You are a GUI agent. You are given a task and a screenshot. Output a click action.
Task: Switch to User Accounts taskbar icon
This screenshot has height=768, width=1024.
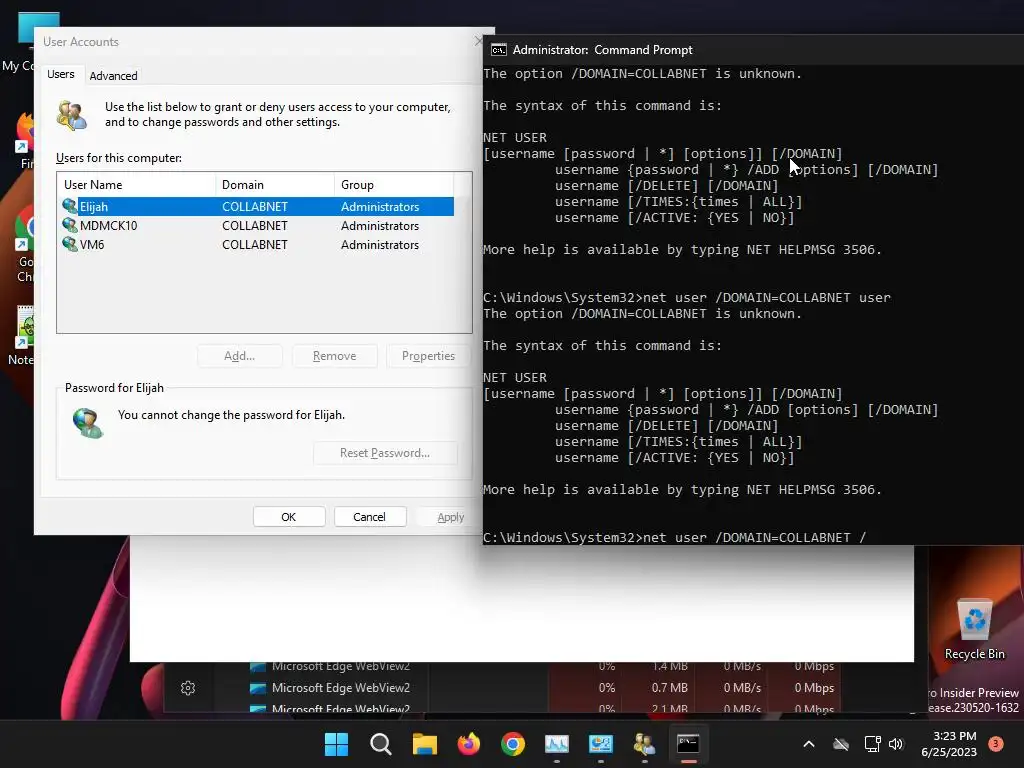pos(645,744)
